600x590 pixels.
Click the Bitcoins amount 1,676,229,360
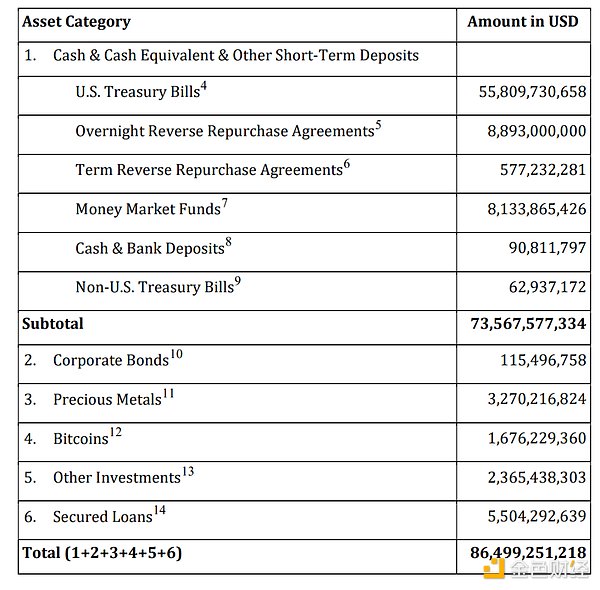click(x=537, y=439)
